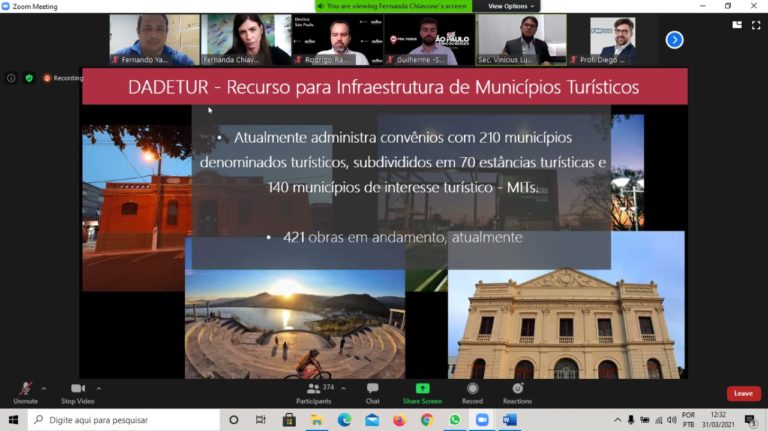The width and height of the screenshot is (768, 431).
Task: Open the Reactions menu
Action: 517,392
